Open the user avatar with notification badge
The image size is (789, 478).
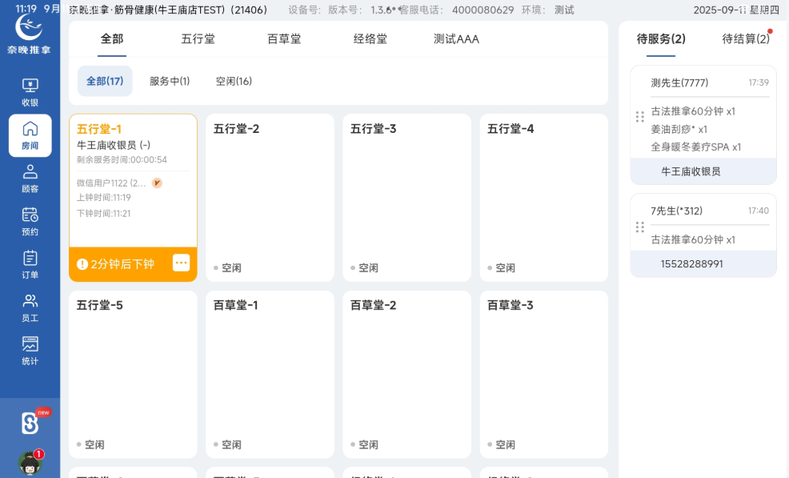coord(30,462)
